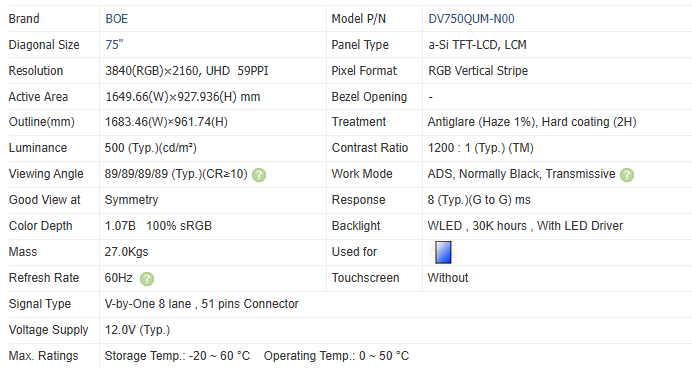
Task: Click the help icon beside 60Hz refresh rate
Action: point(147,279)
